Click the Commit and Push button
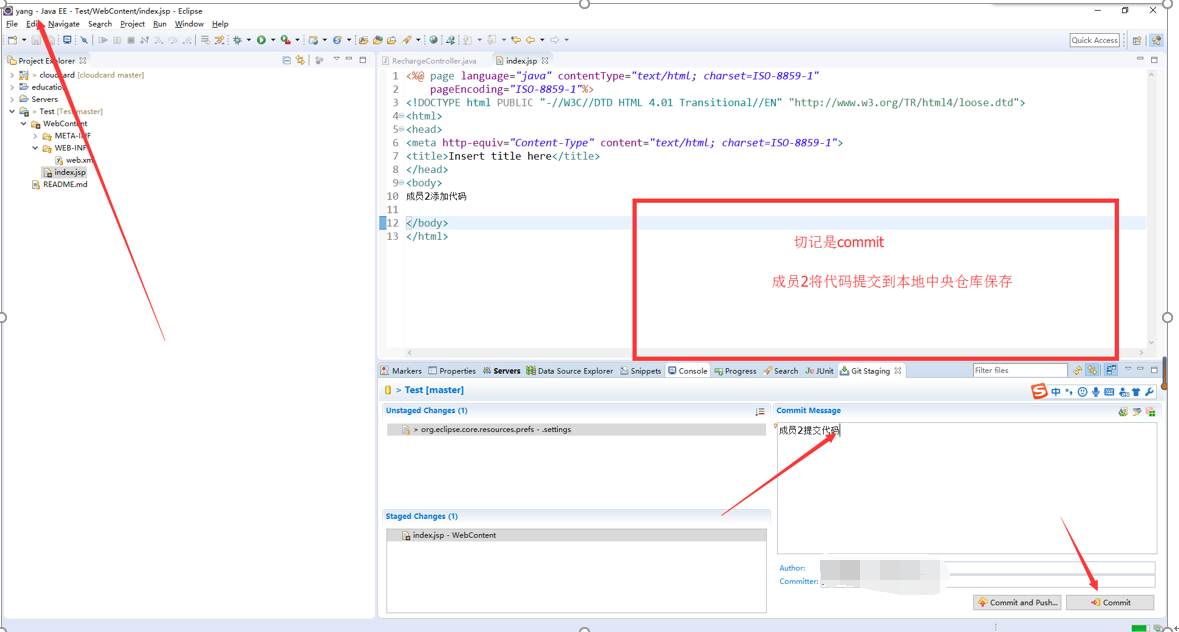 (x=1017, y=602)
